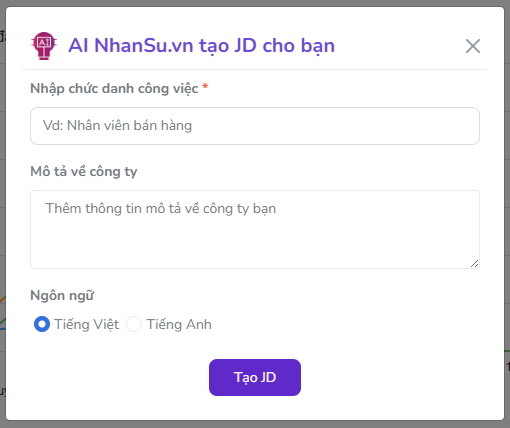Click the textarea resize grip handle
Screen dimensions: 510x428
click(475, 264)
